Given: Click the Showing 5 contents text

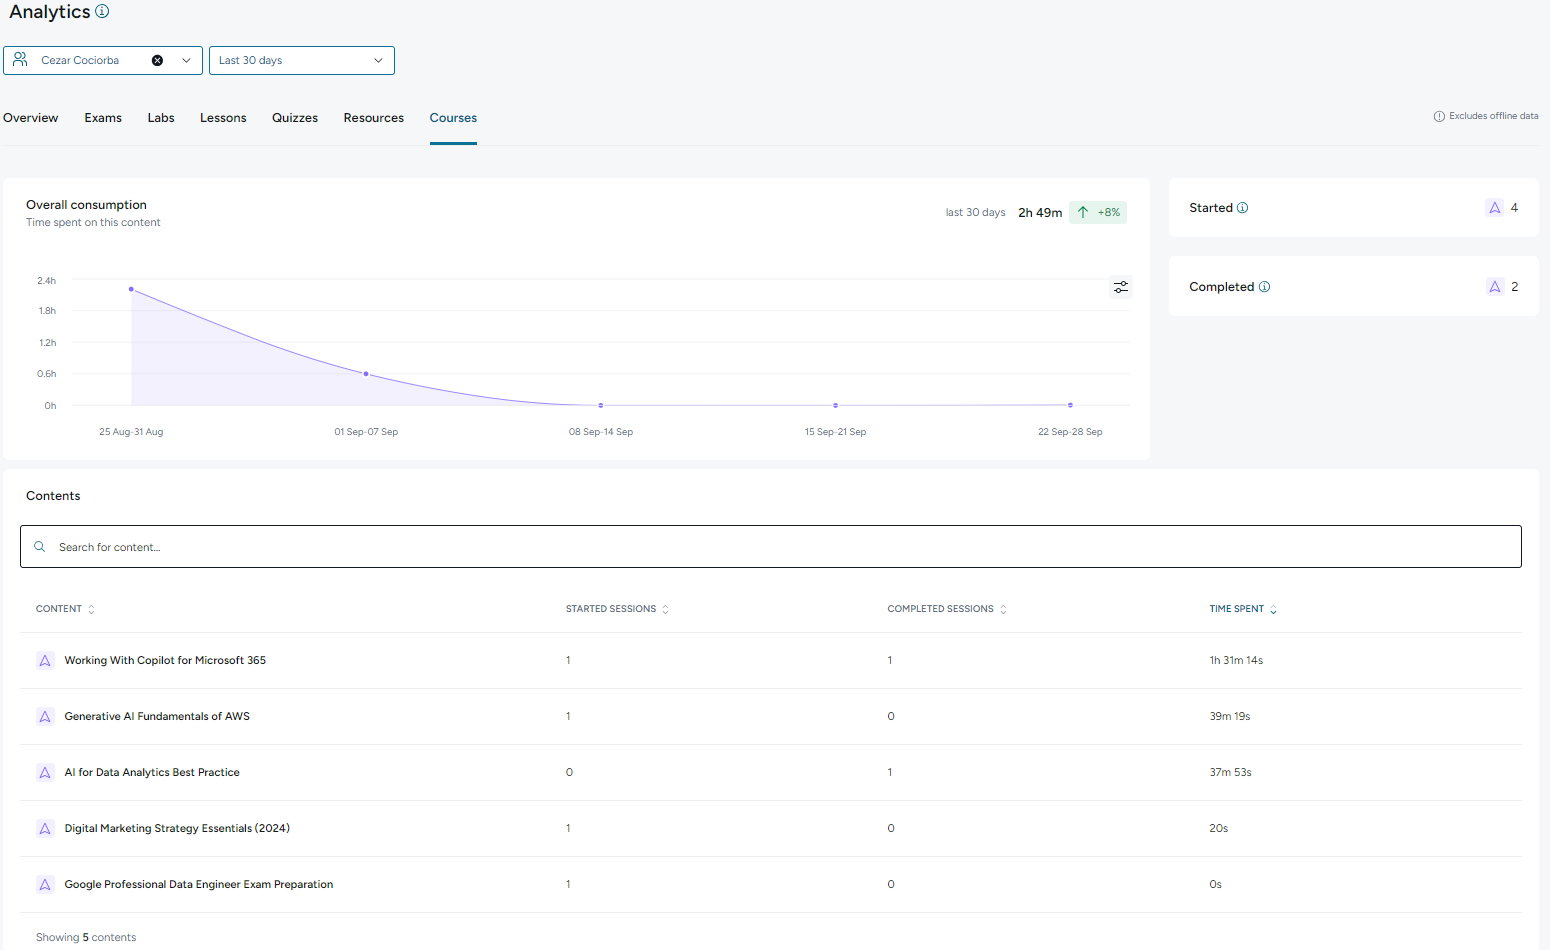Looking at the screenshot, I should click(86, 937).
